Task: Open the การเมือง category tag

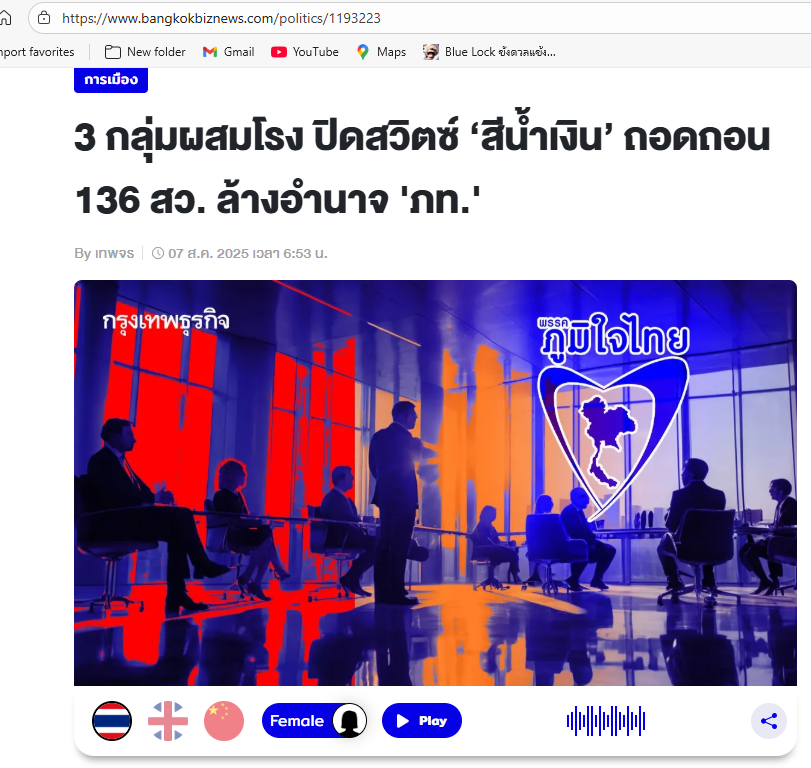Action: coord(111,80)
